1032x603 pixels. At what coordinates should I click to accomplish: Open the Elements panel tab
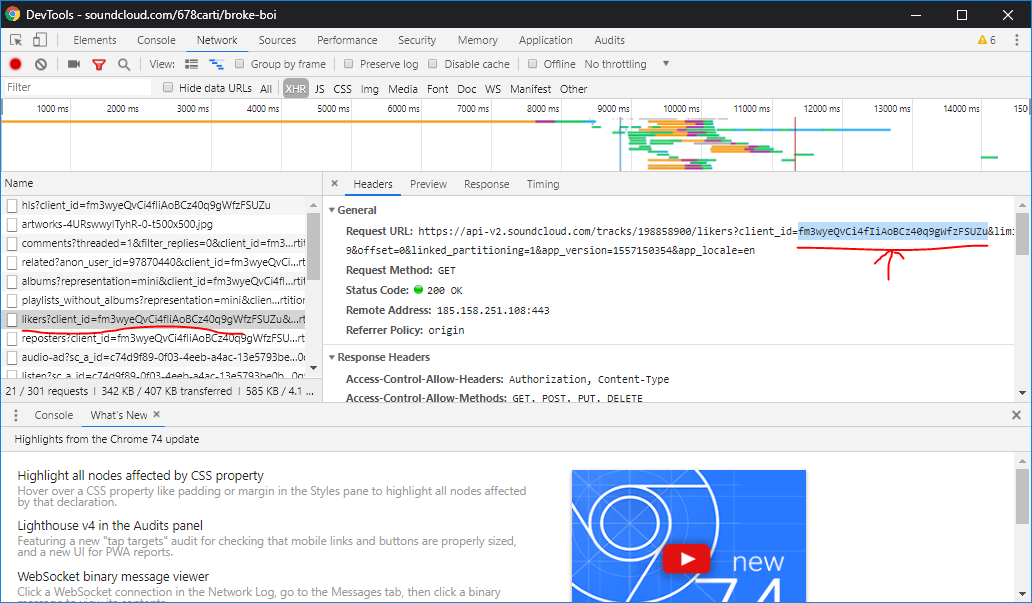tap(95, 40)
